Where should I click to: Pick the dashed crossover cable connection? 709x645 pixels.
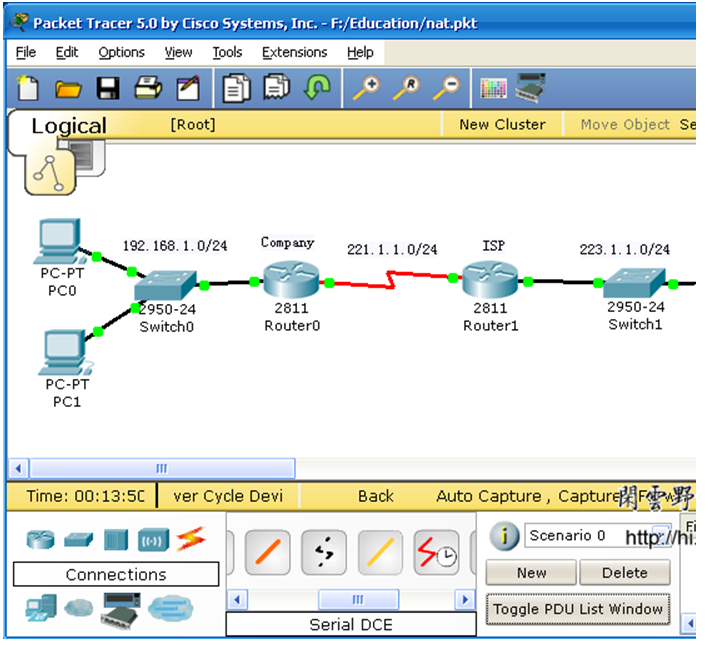pyautogui.click(x=324, y=552)
